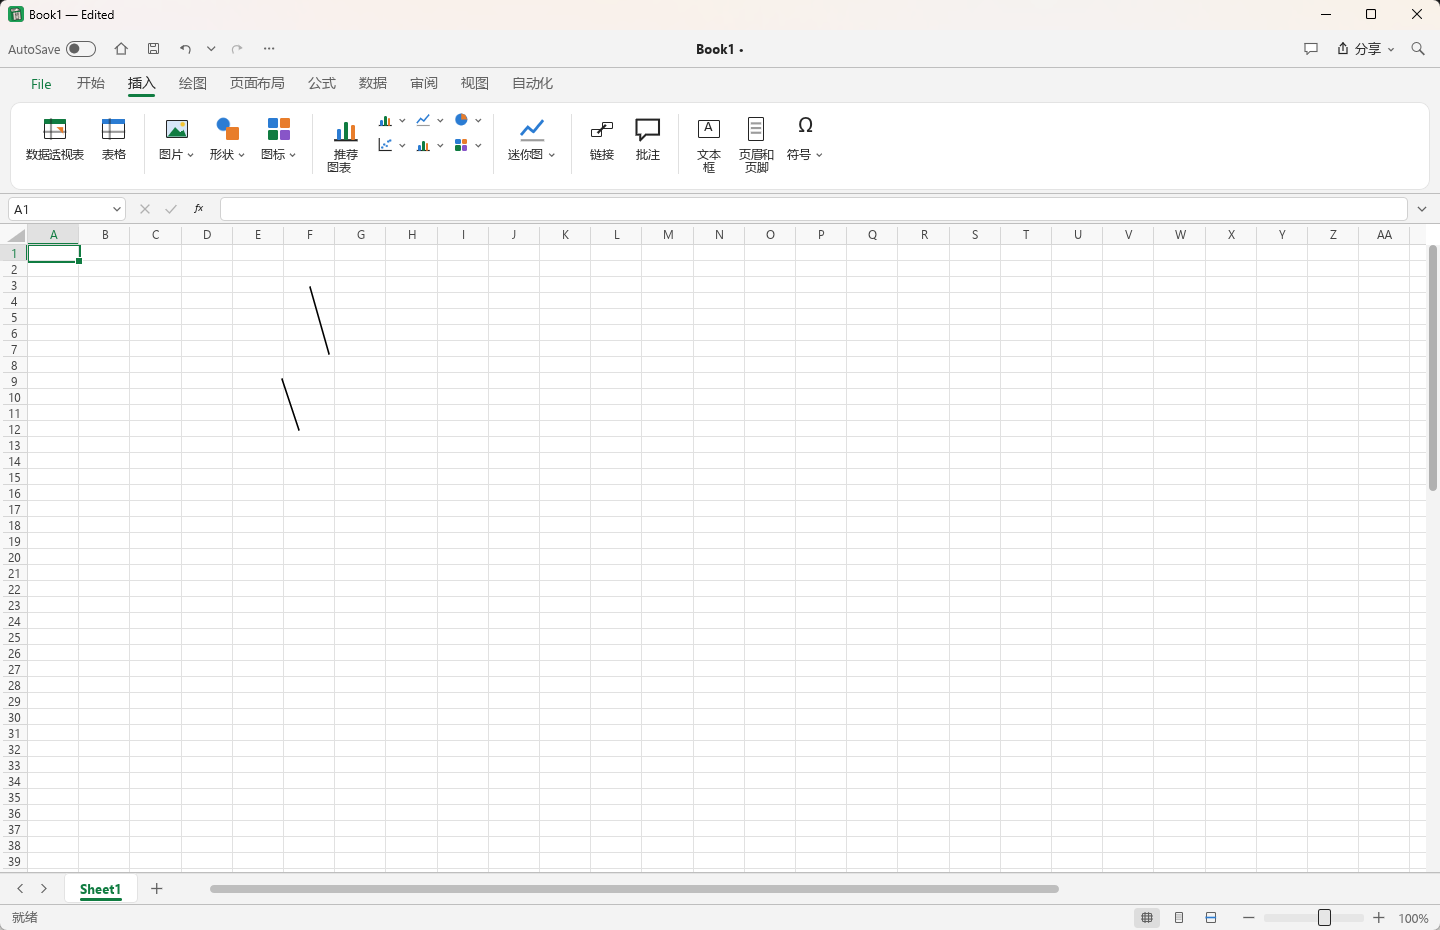Expand the formula bar chevron
Viewport: 1440px width, 930px height.
click(1422, 209)
